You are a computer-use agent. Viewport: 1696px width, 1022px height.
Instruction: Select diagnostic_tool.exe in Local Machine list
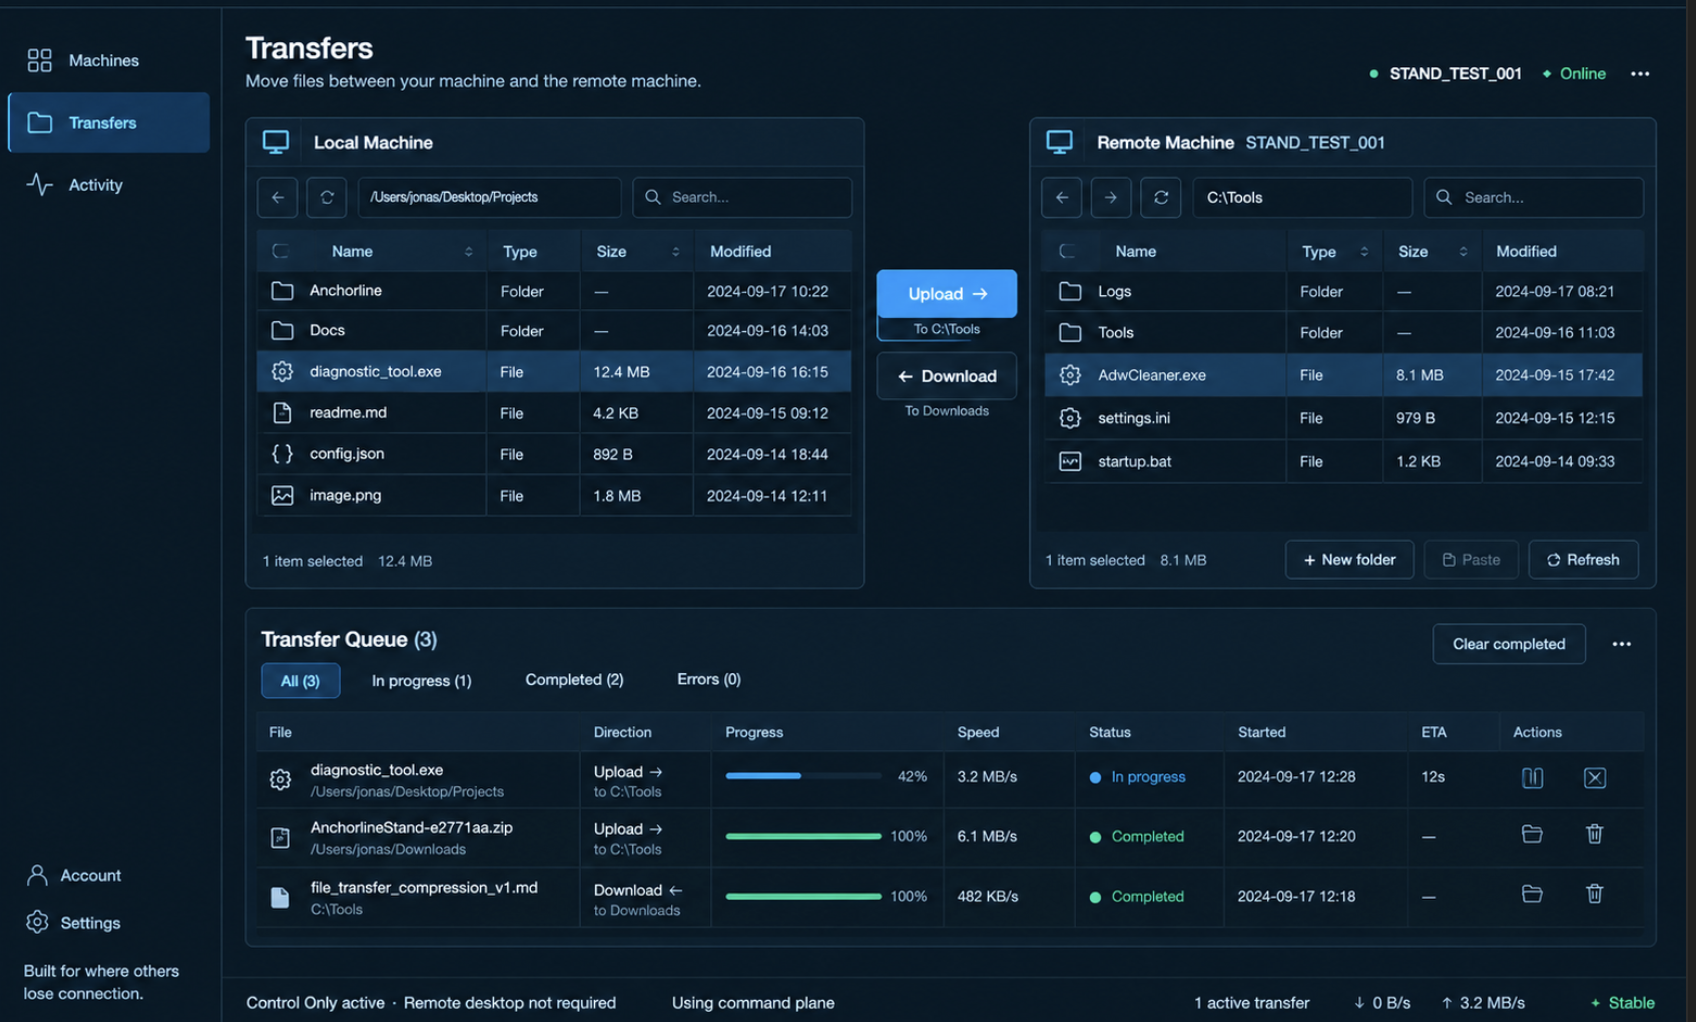pos(554,372)
